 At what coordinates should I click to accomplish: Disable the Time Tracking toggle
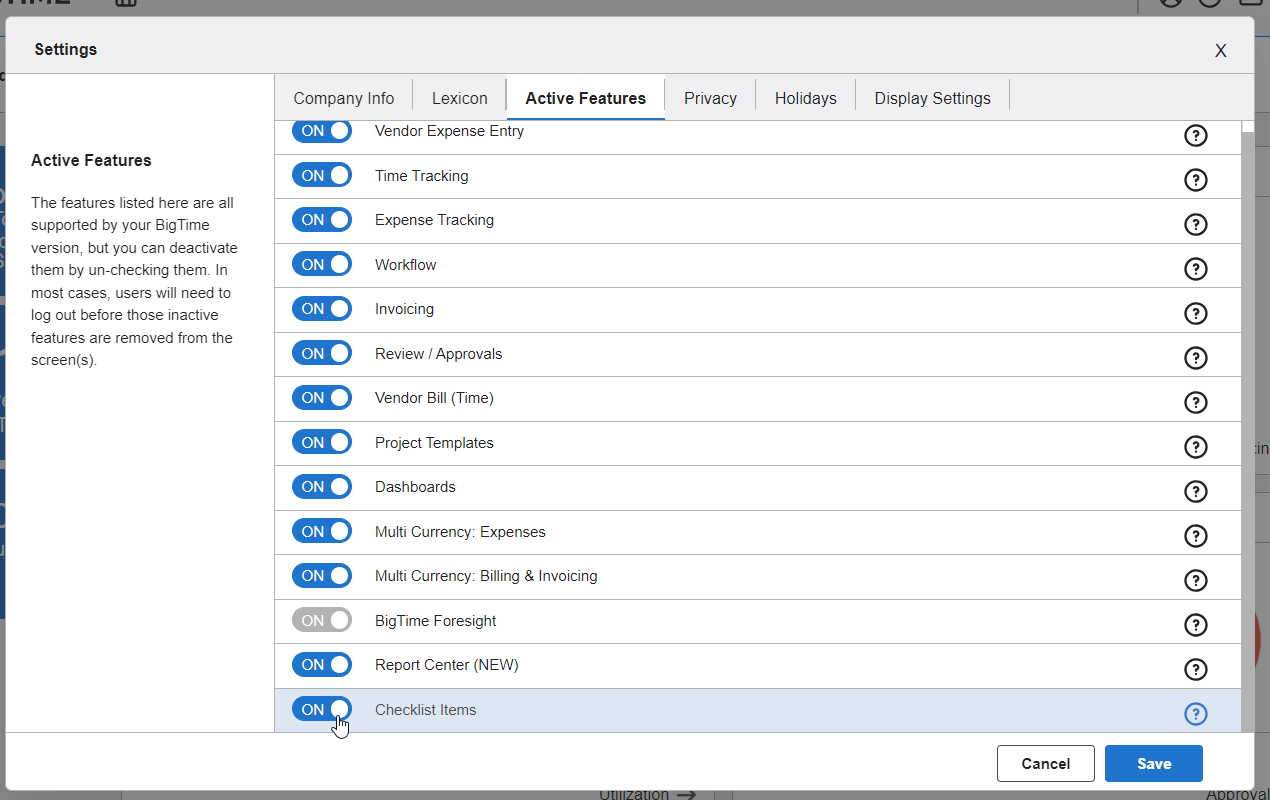click(322, 174)
